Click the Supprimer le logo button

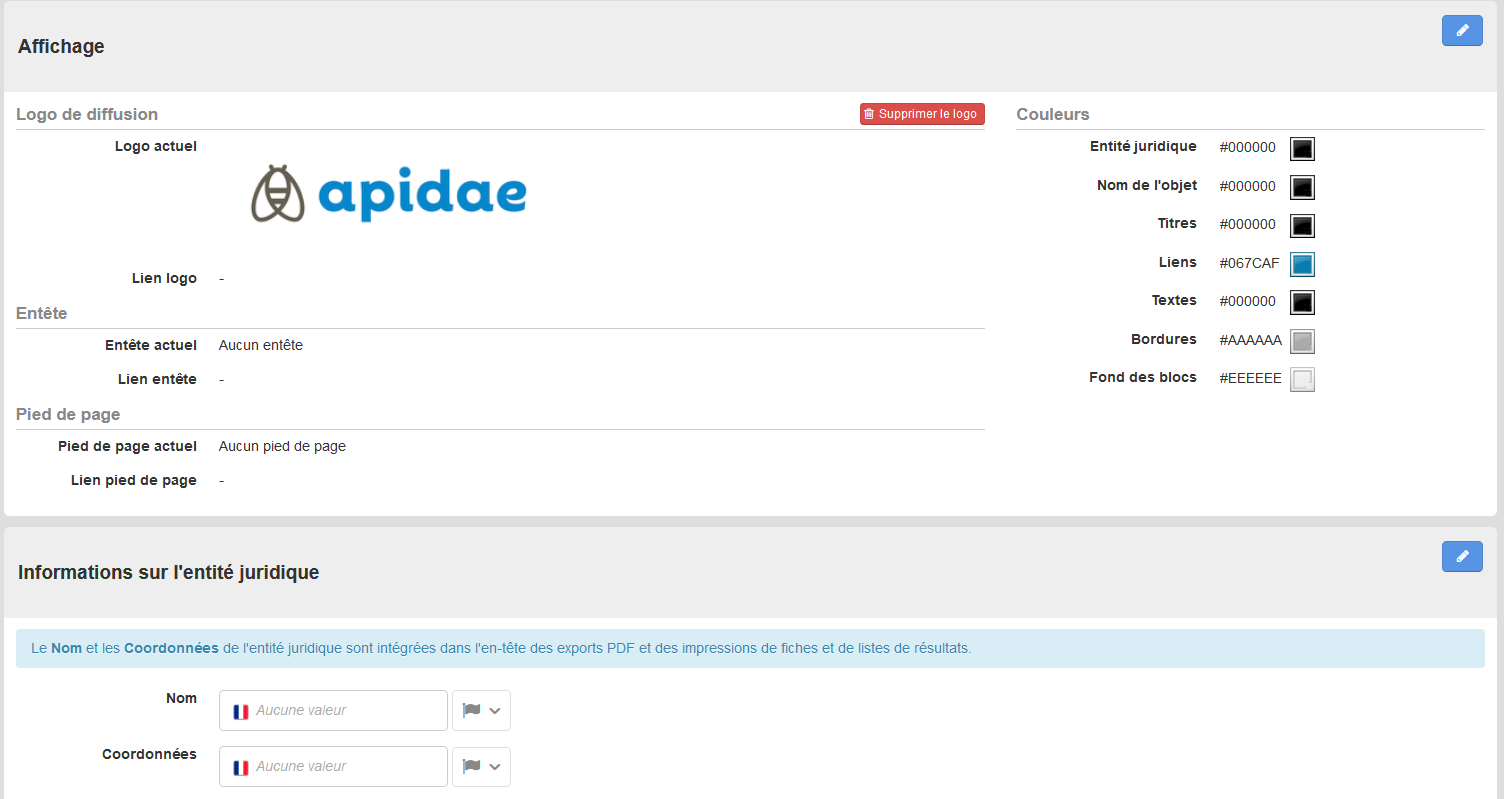click(x=922, y=114)
